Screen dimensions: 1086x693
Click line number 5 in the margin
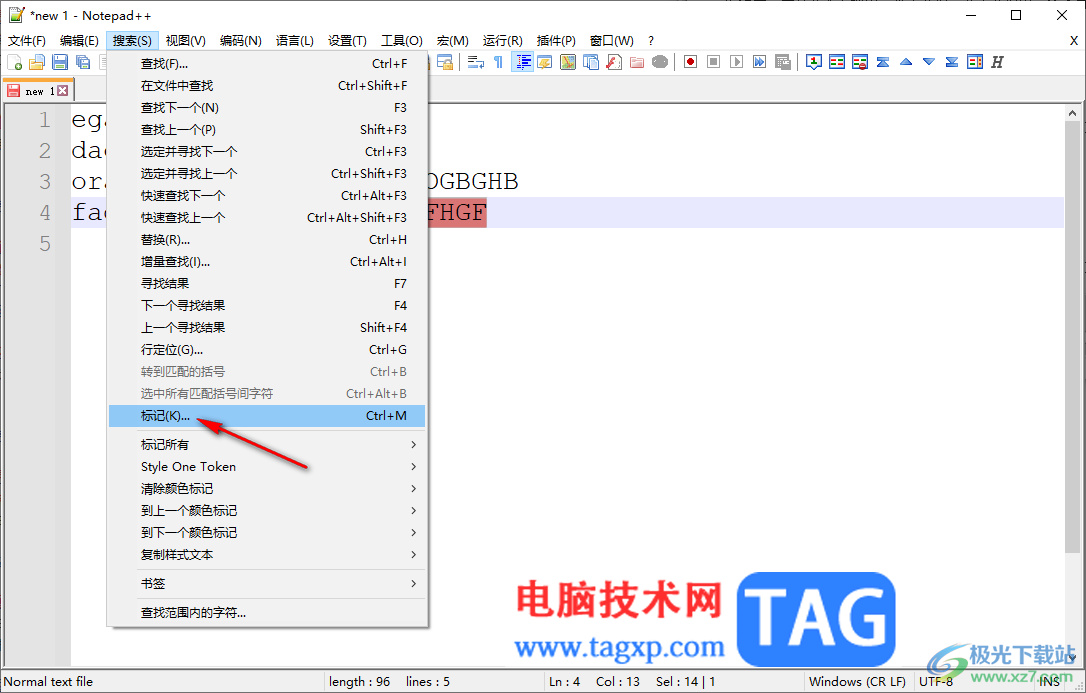[x=44, y=244]
